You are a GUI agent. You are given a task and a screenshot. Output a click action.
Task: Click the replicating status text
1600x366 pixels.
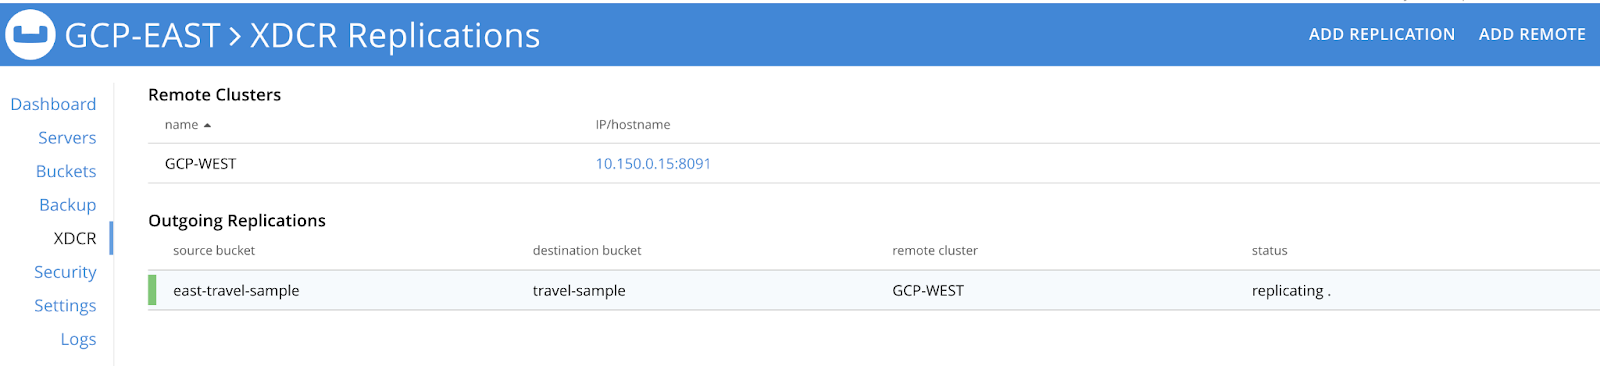click(1291, 290)
